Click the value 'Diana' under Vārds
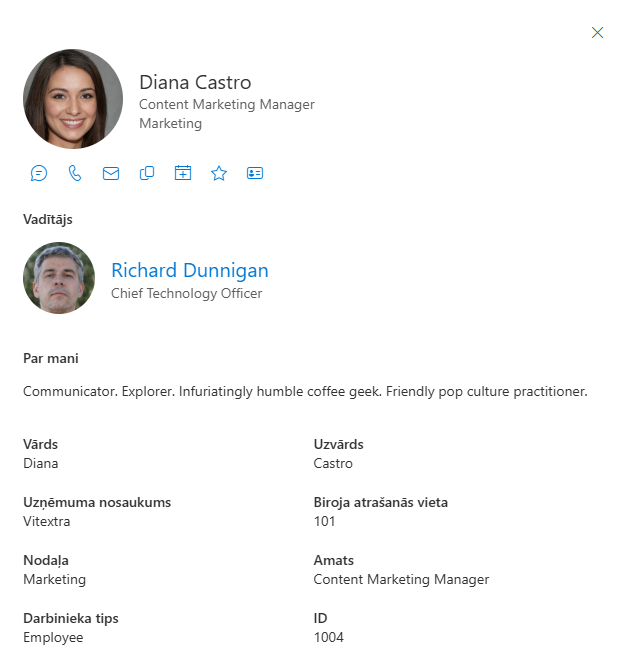The width and height of the screenshot is (625, 653). [x=40, y=464]
